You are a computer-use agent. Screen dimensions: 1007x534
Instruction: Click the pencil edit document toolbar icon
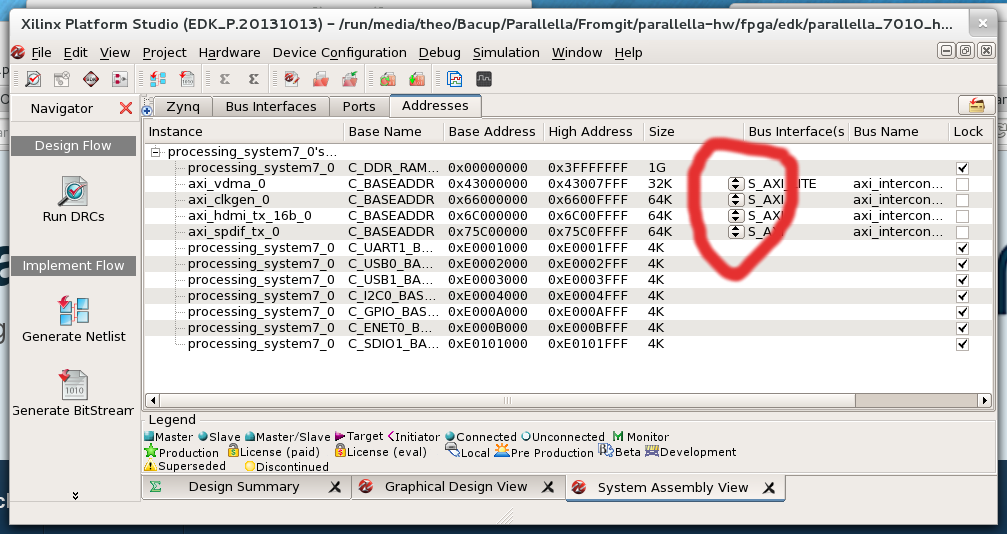[x=292, y=79]
